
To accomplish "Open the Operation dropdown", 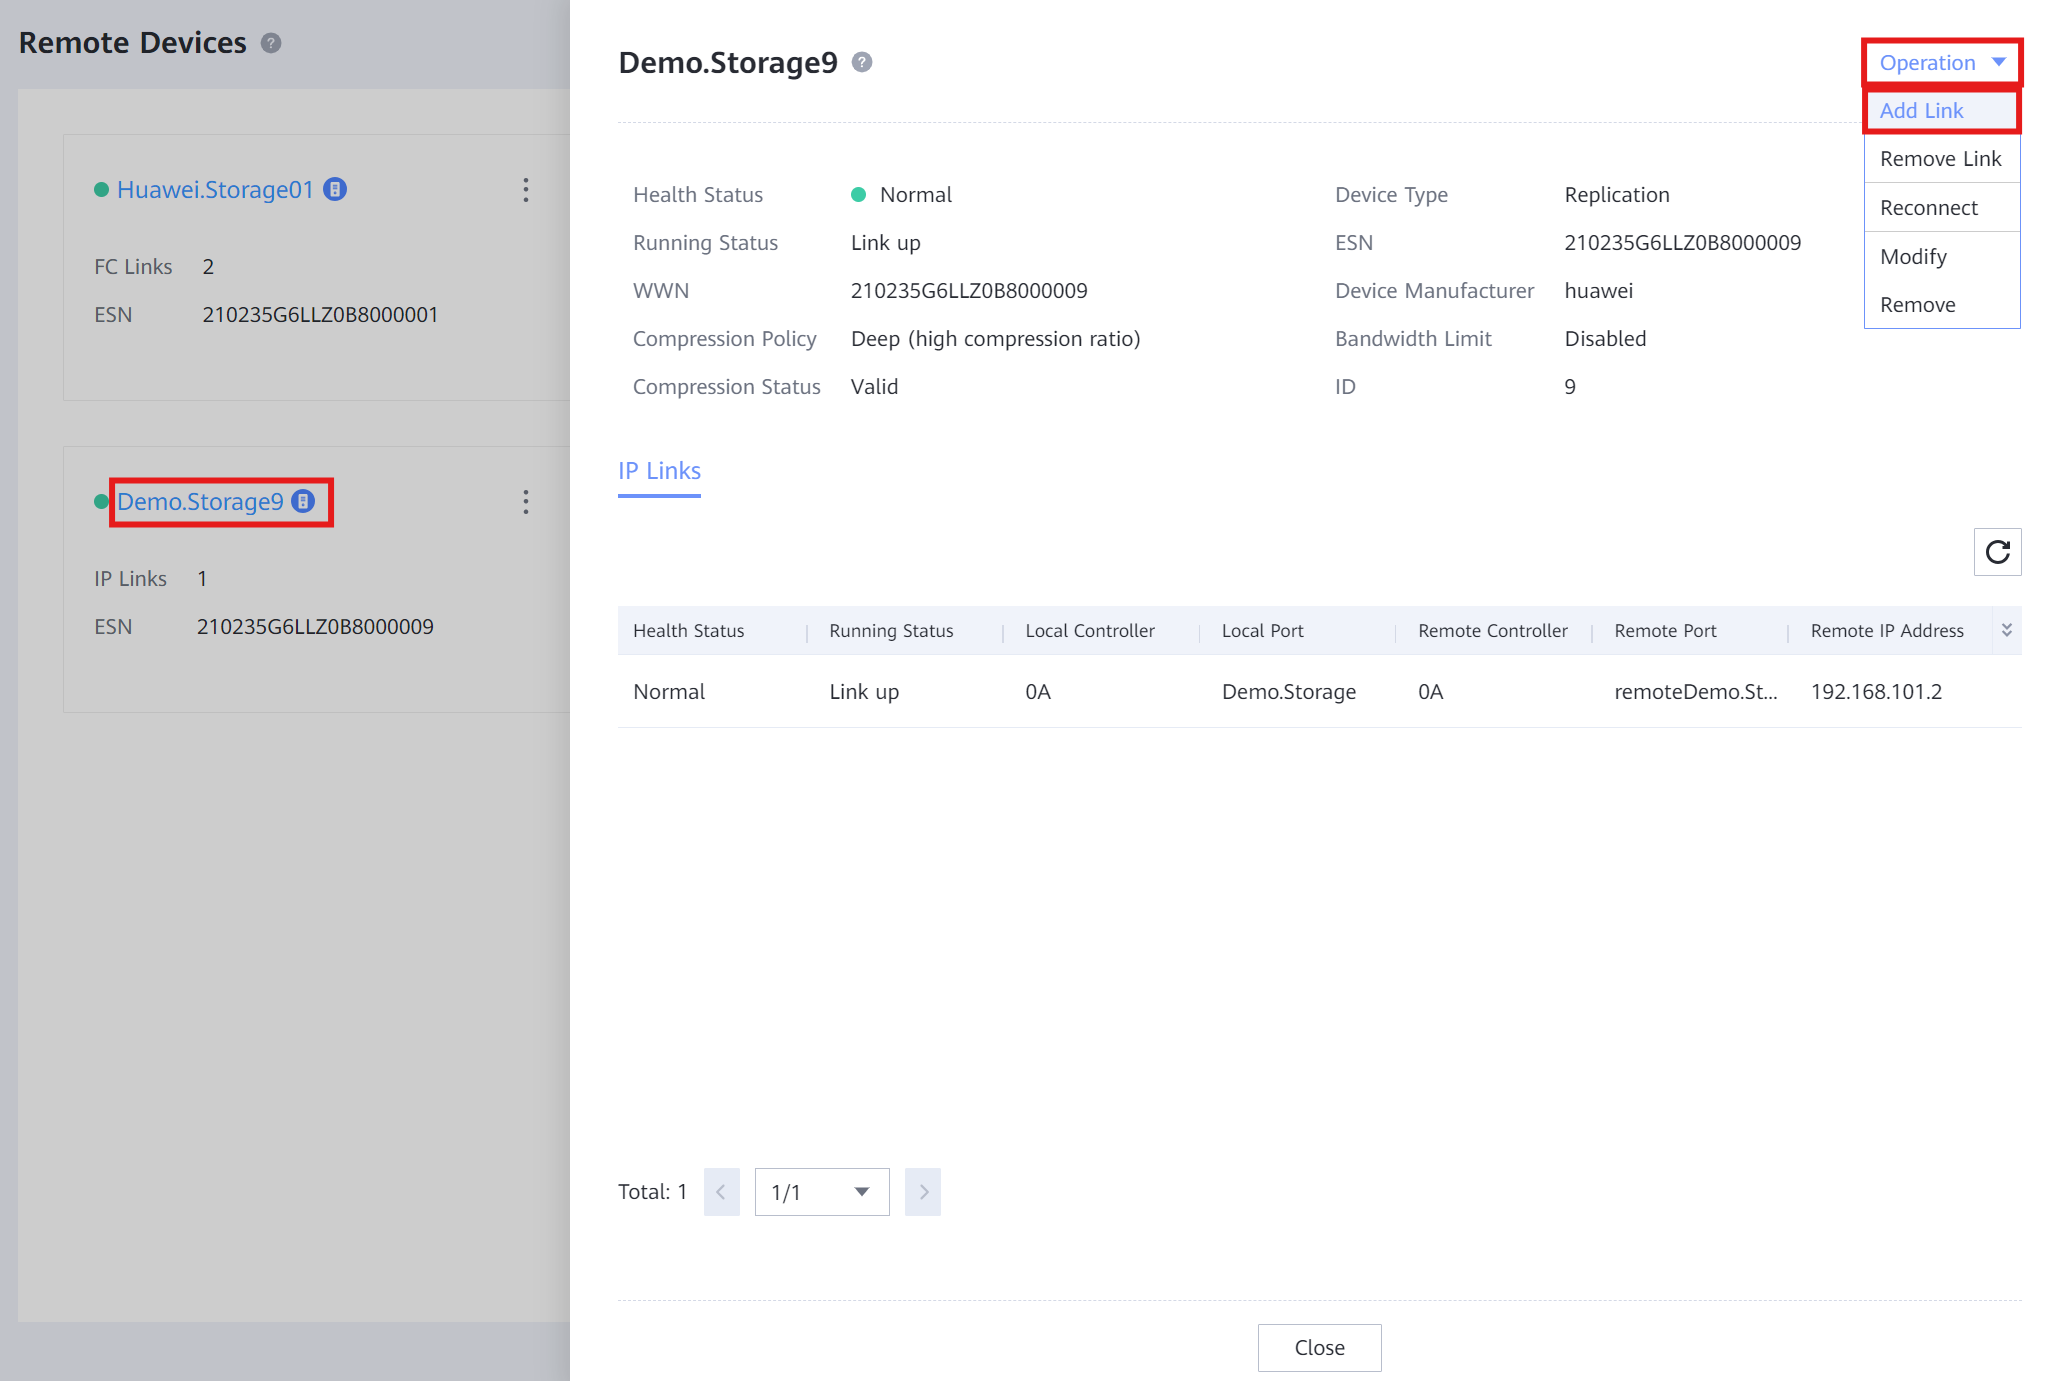I will tap(1942, 63).
